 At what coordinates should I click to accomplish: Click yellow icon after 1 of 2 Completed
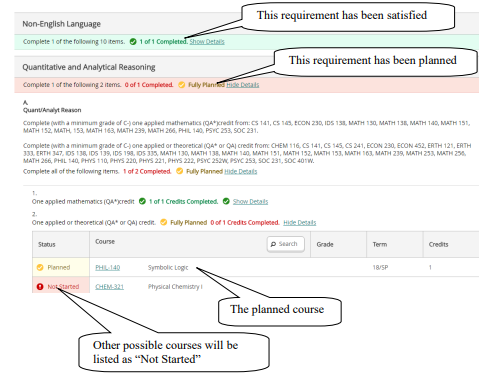[180, 171]
